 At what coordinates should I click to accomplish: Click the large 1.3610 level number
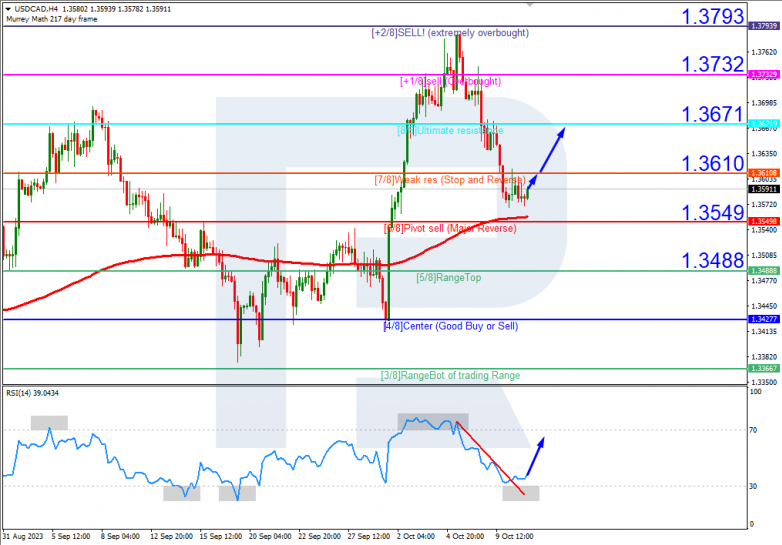712,164
